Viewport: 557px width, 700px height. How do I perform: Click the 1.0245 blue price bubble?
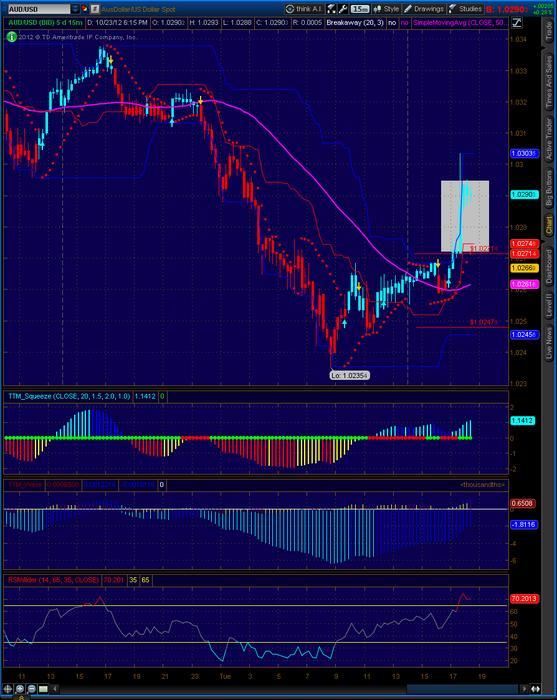click(525, 334)
